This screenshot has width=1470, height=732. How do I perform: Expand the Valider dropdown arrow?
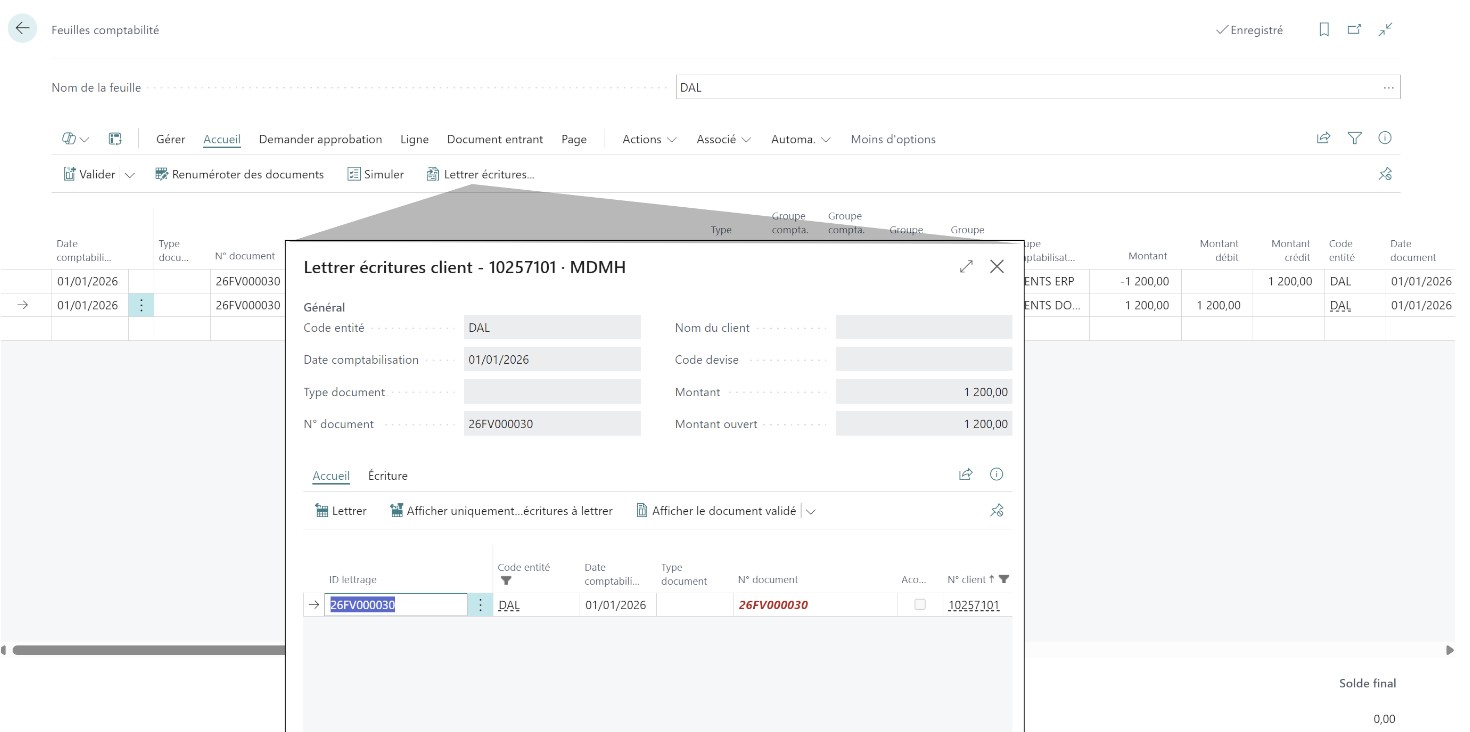pos(130,175)
